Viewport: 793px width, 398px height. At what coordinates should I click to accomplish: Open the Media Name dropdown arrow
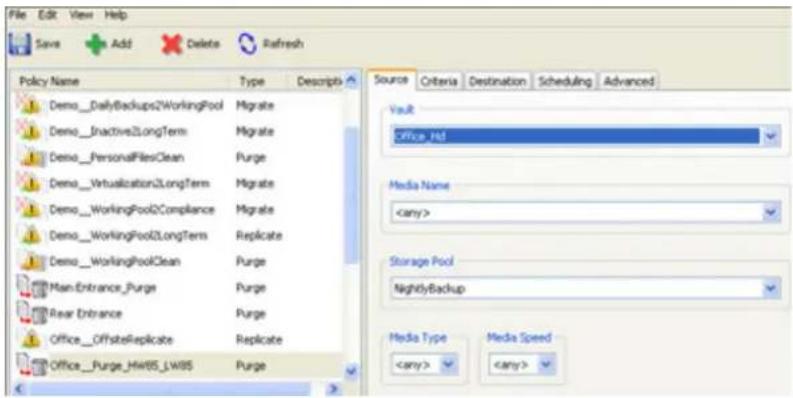point(771,213)
